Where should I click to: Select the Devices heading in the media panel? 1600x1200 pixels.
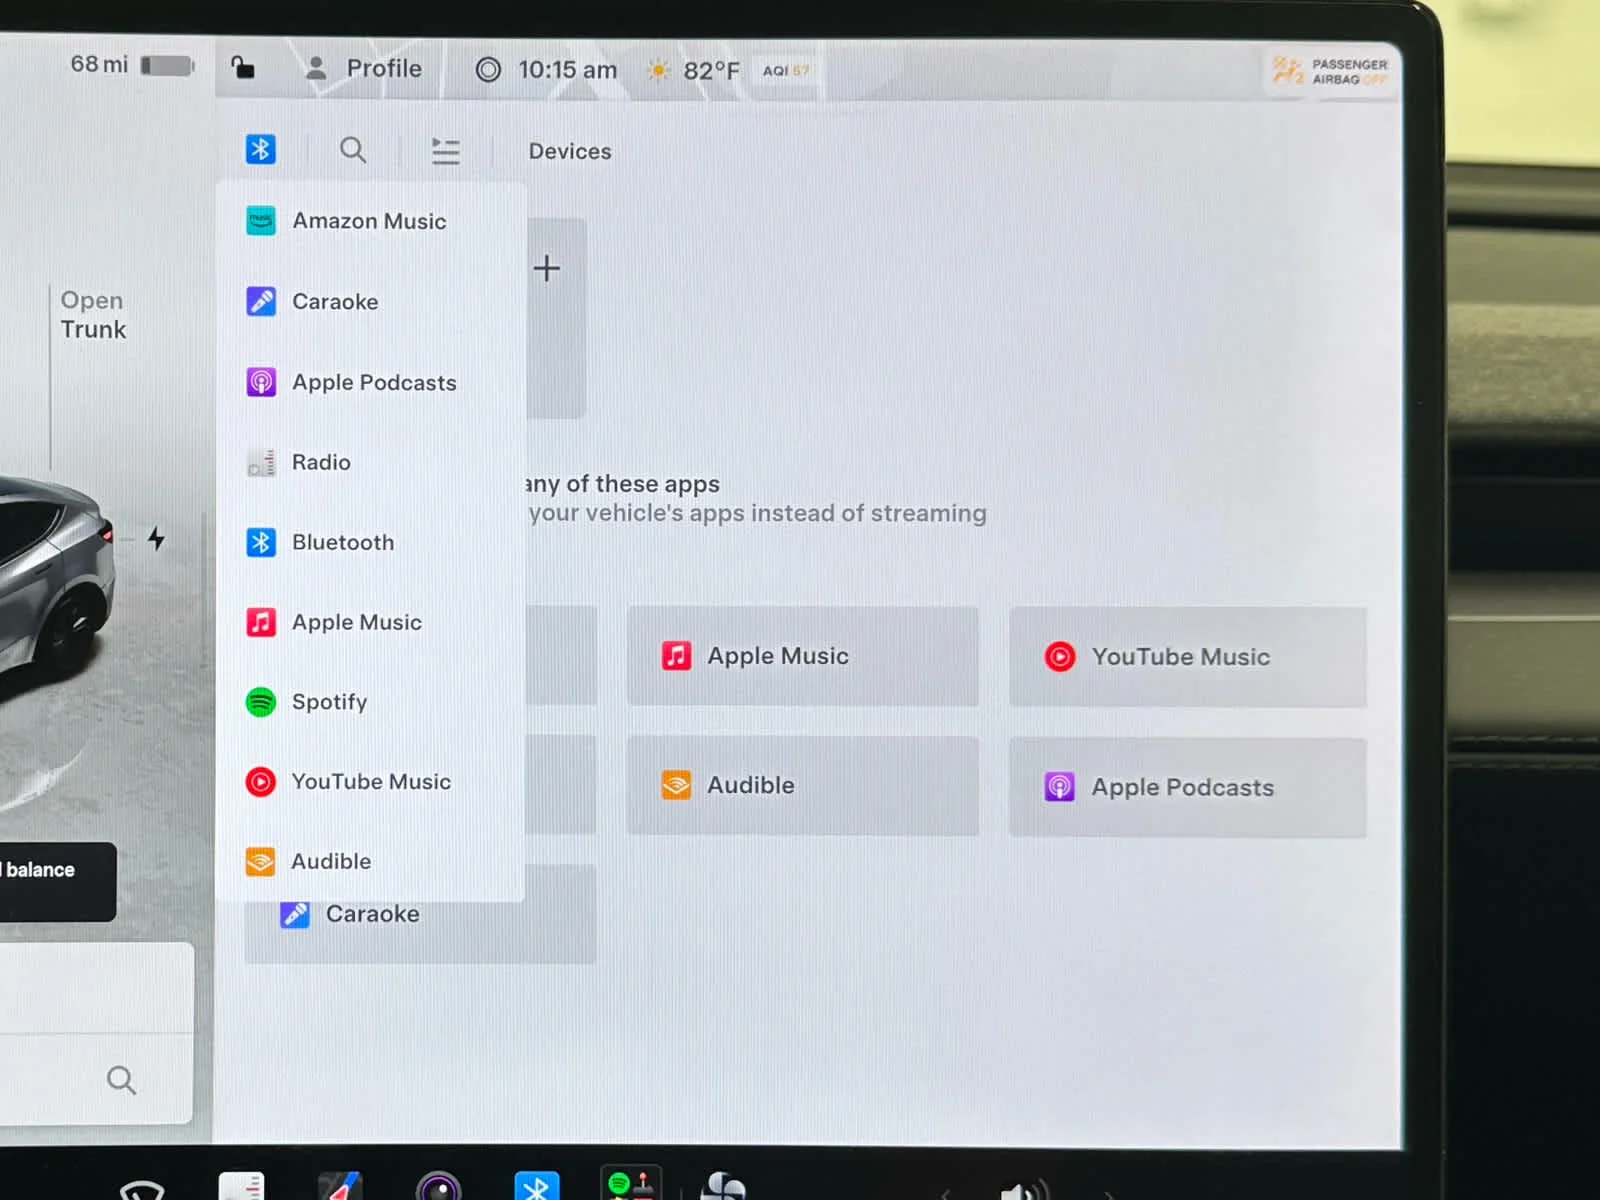pyautogui.click(x=570, y=151)
